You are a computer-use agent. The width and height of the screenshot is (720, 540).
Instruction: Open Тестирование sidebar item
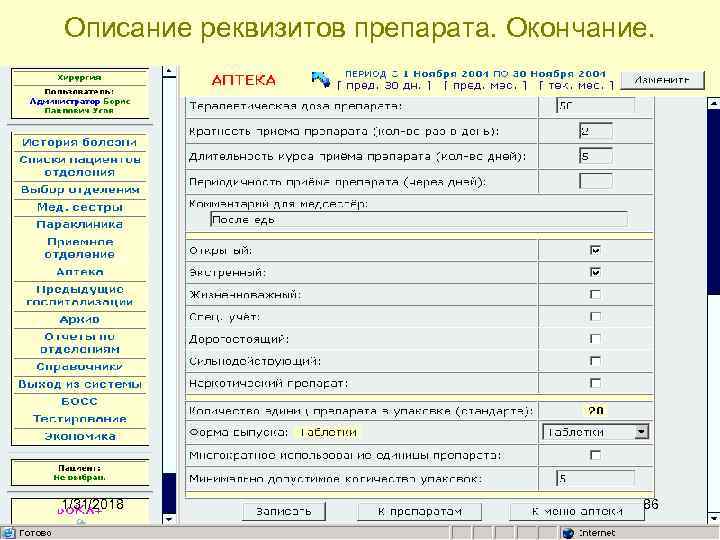79,419
